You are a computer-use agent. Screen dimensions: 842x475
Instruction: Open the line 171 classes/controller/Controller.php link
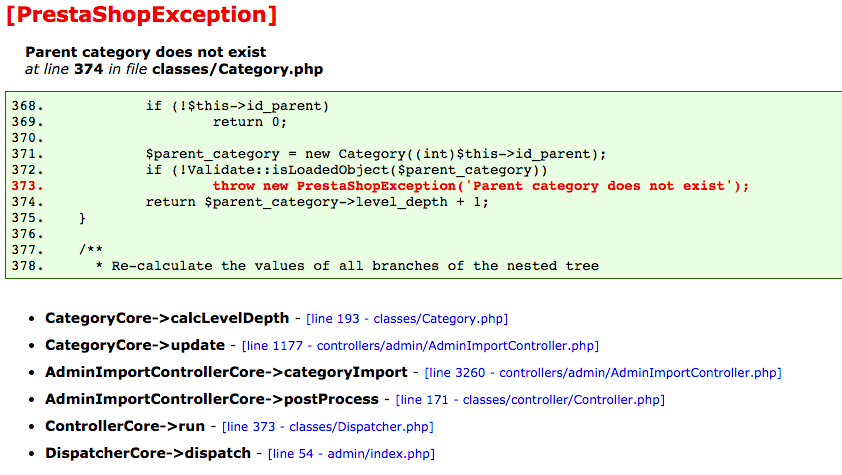(x=530, y=400)
